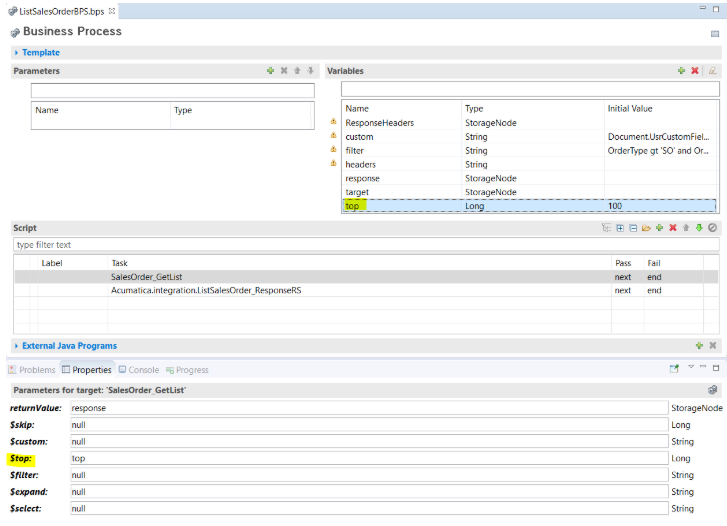Screen dimensions: 727x526
Task: Click pin properties icon in Properties view
Action: pyautogui.click(x=674, y=369)
